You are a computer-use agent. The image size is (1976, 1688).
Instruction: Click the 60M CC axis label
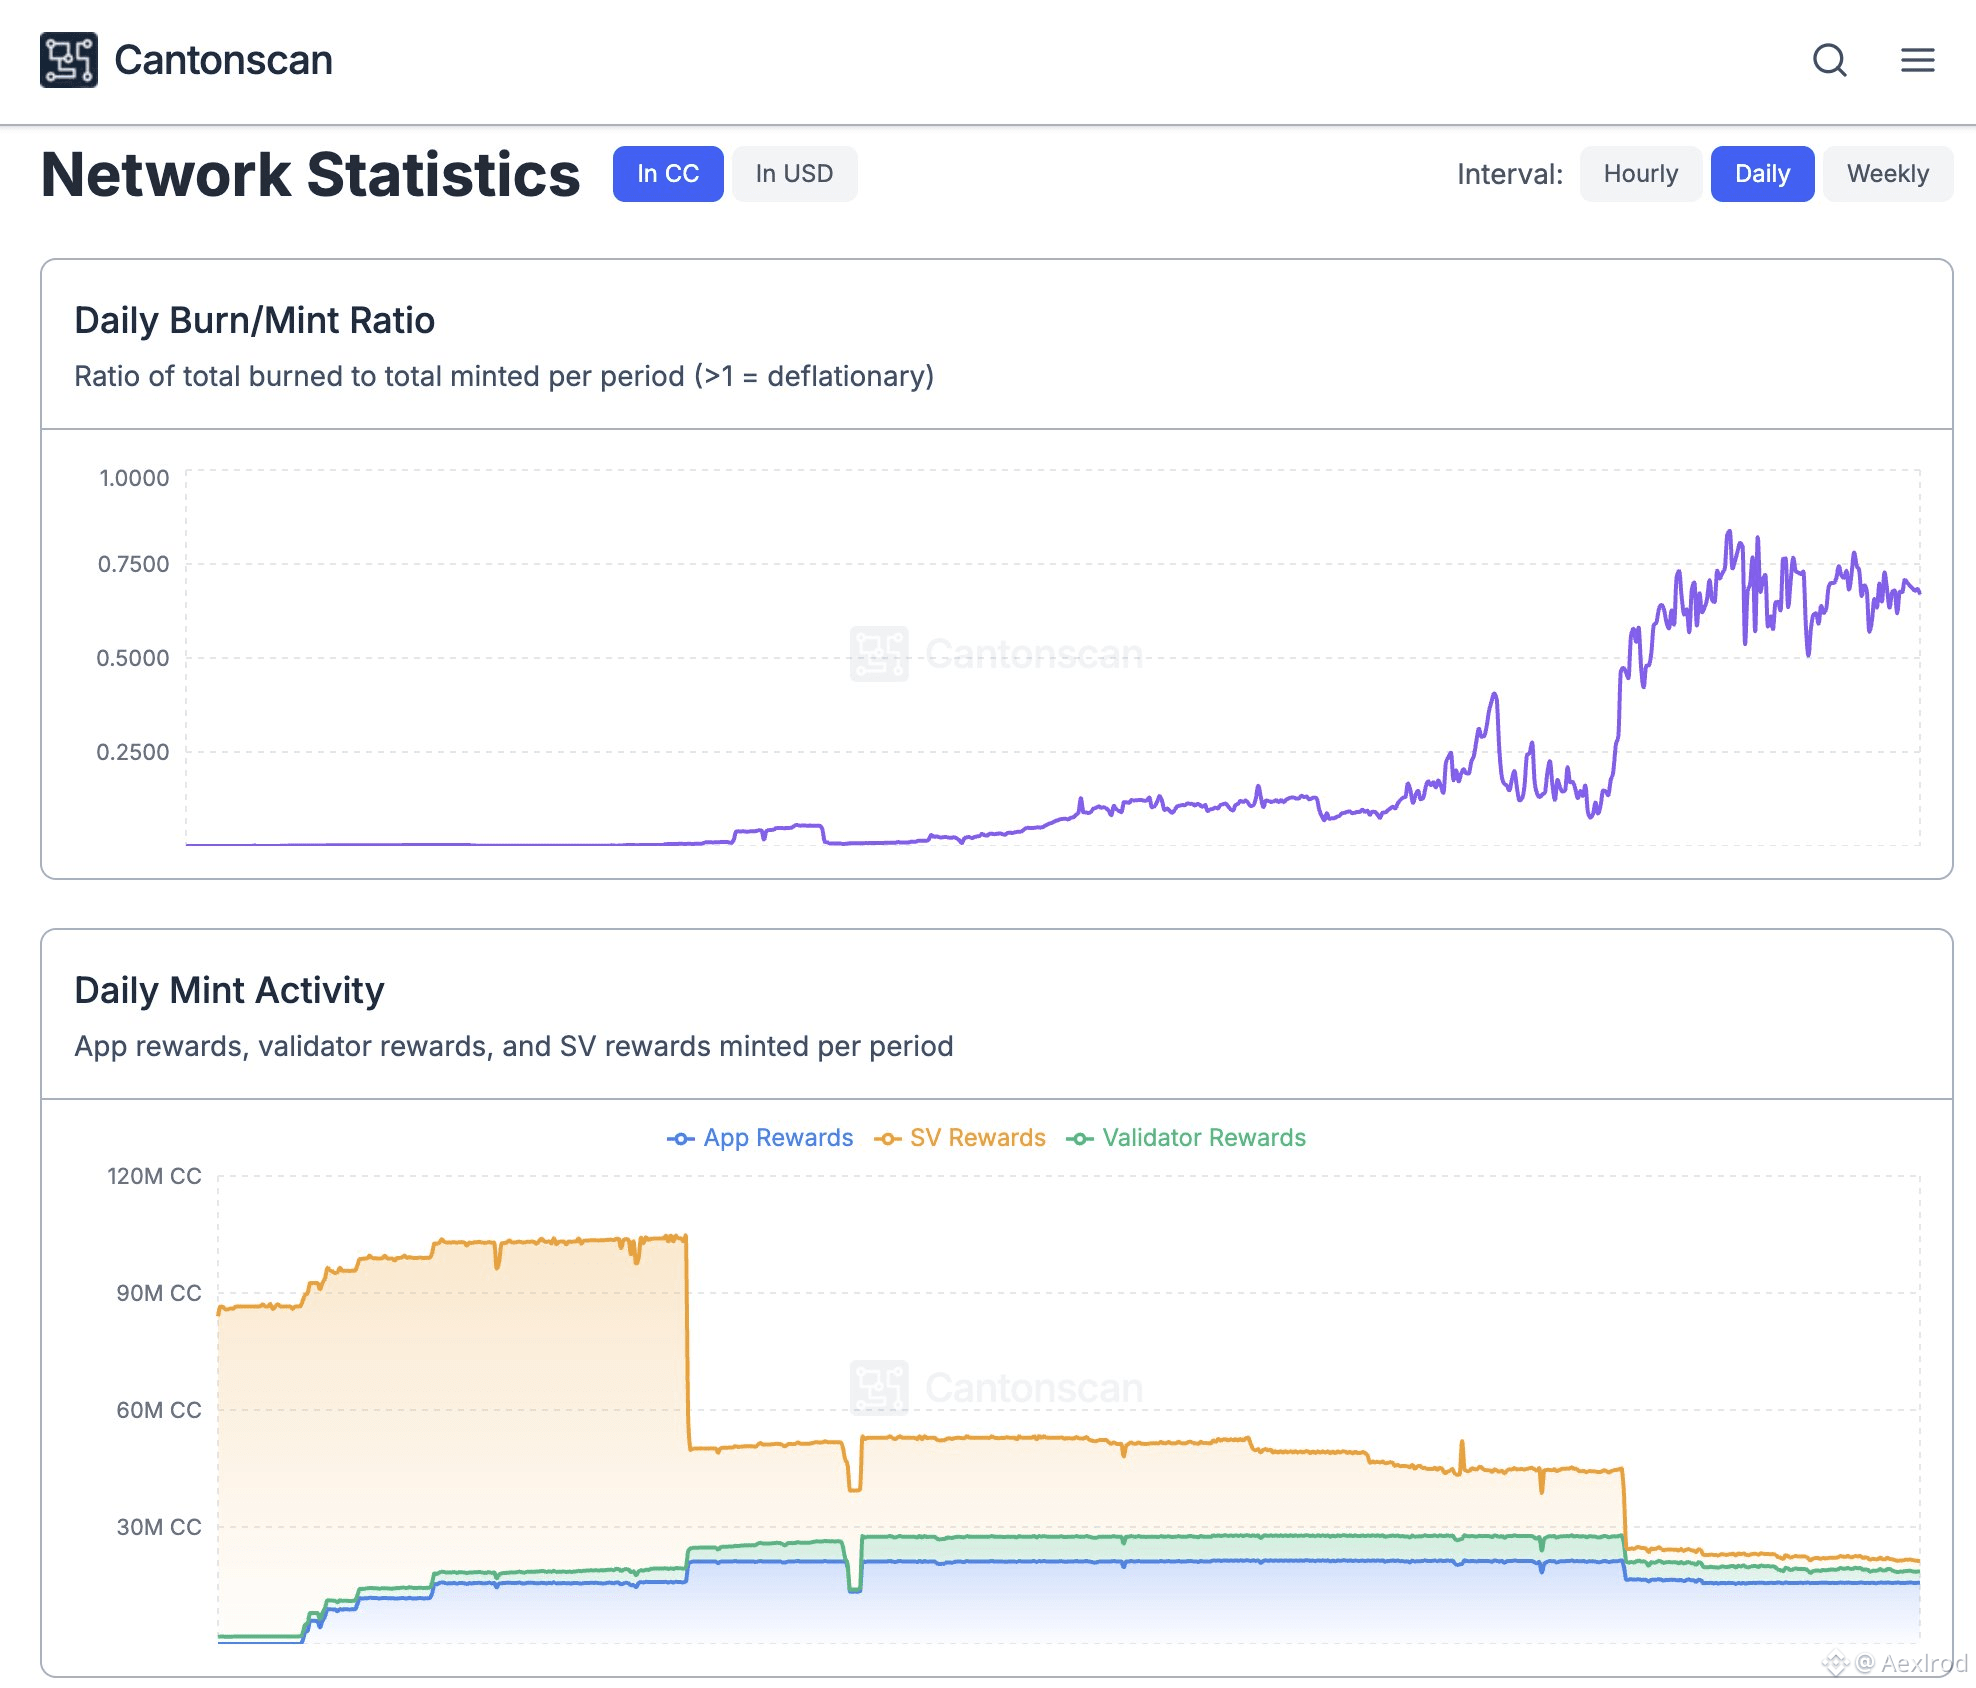coord(158,1410)
